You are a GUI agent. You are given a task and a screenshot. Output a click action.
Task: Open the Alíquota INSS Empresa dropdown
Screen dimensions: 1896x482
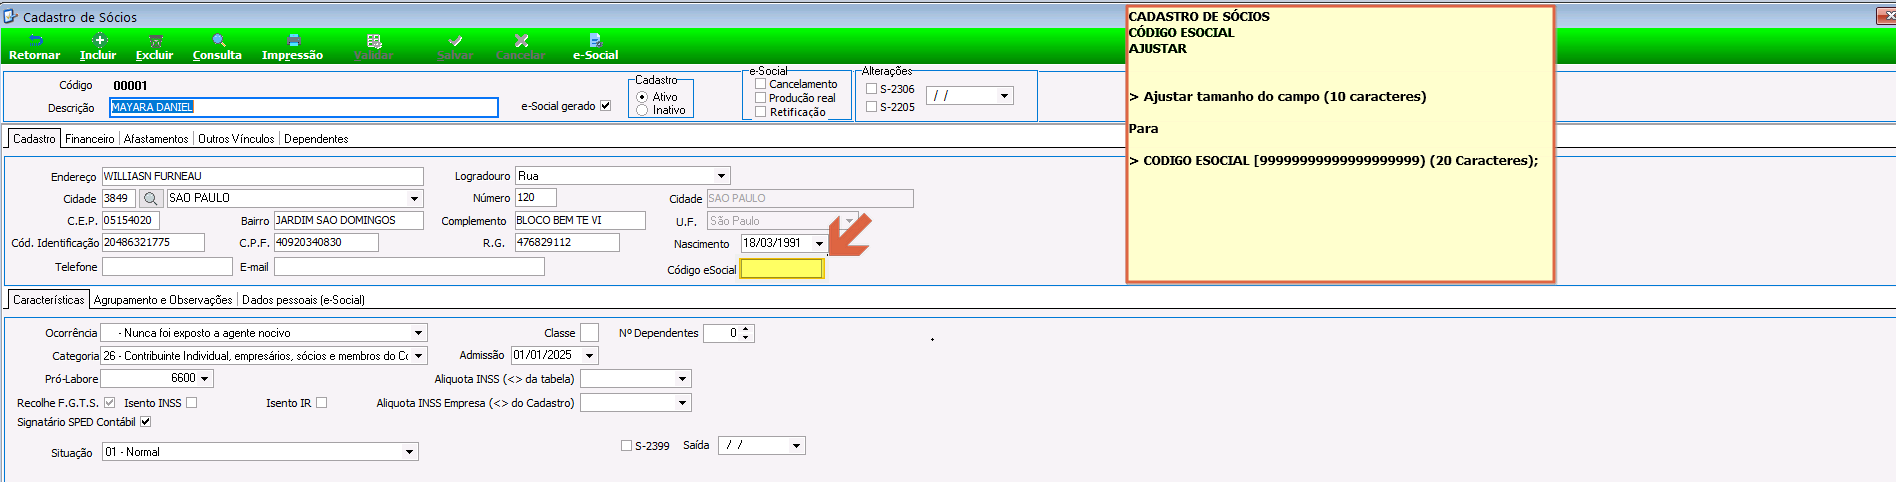point(683,403)
